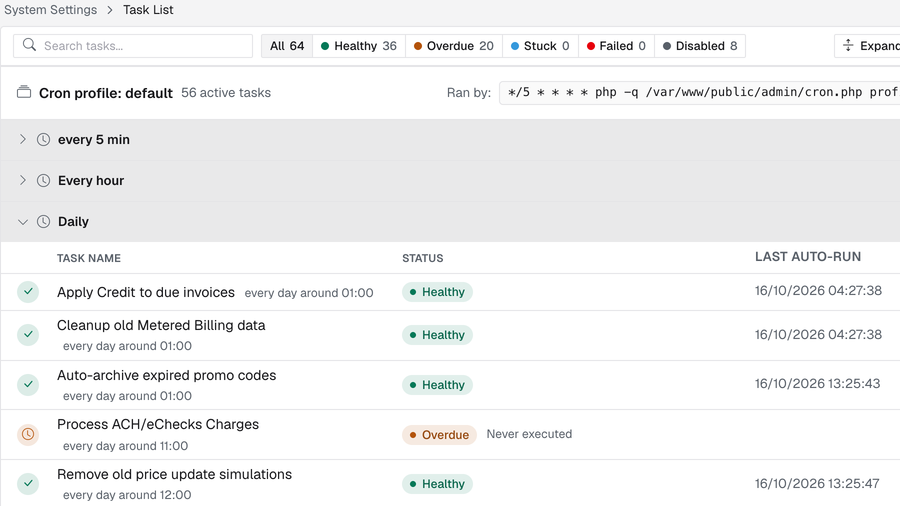900x506 pixels.
Task: Select the cron command text field
Action: [x=700, y=92]
